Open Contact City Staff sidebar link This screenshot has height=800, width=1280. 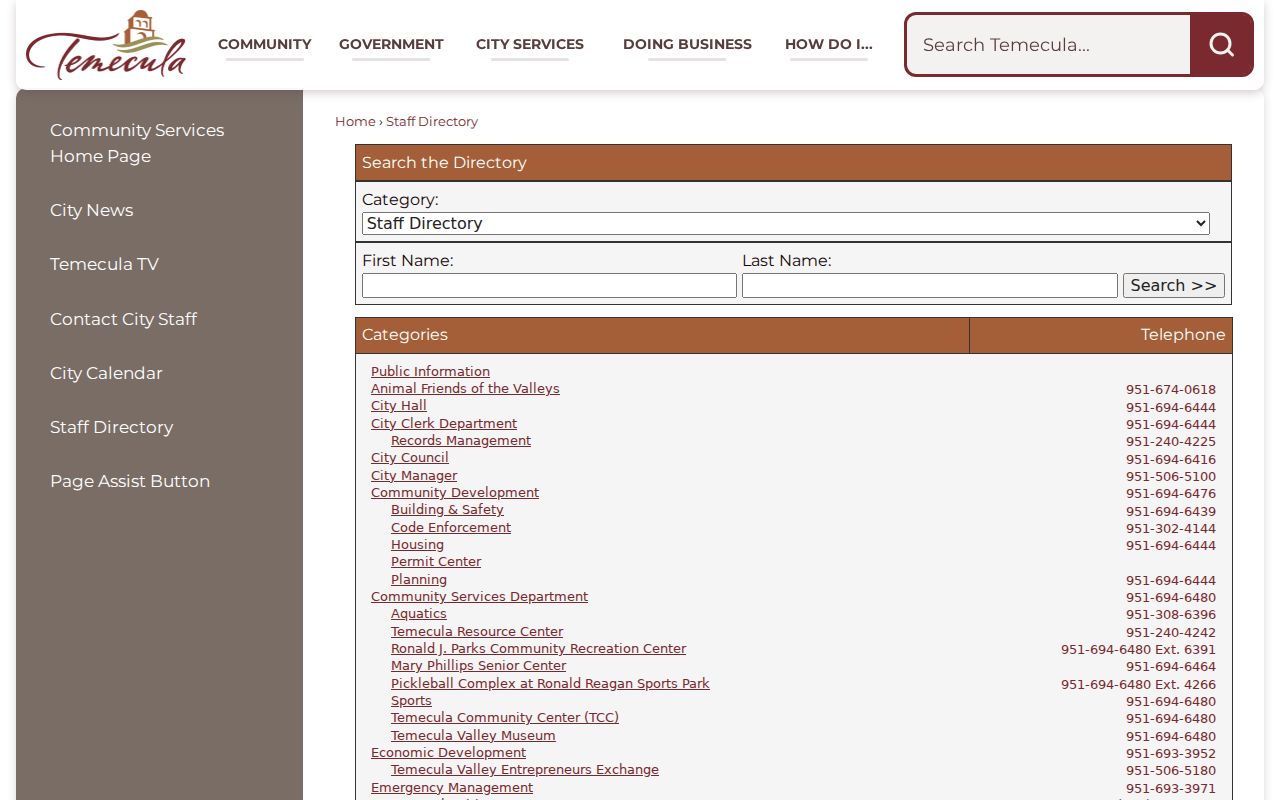coord(123,319)
